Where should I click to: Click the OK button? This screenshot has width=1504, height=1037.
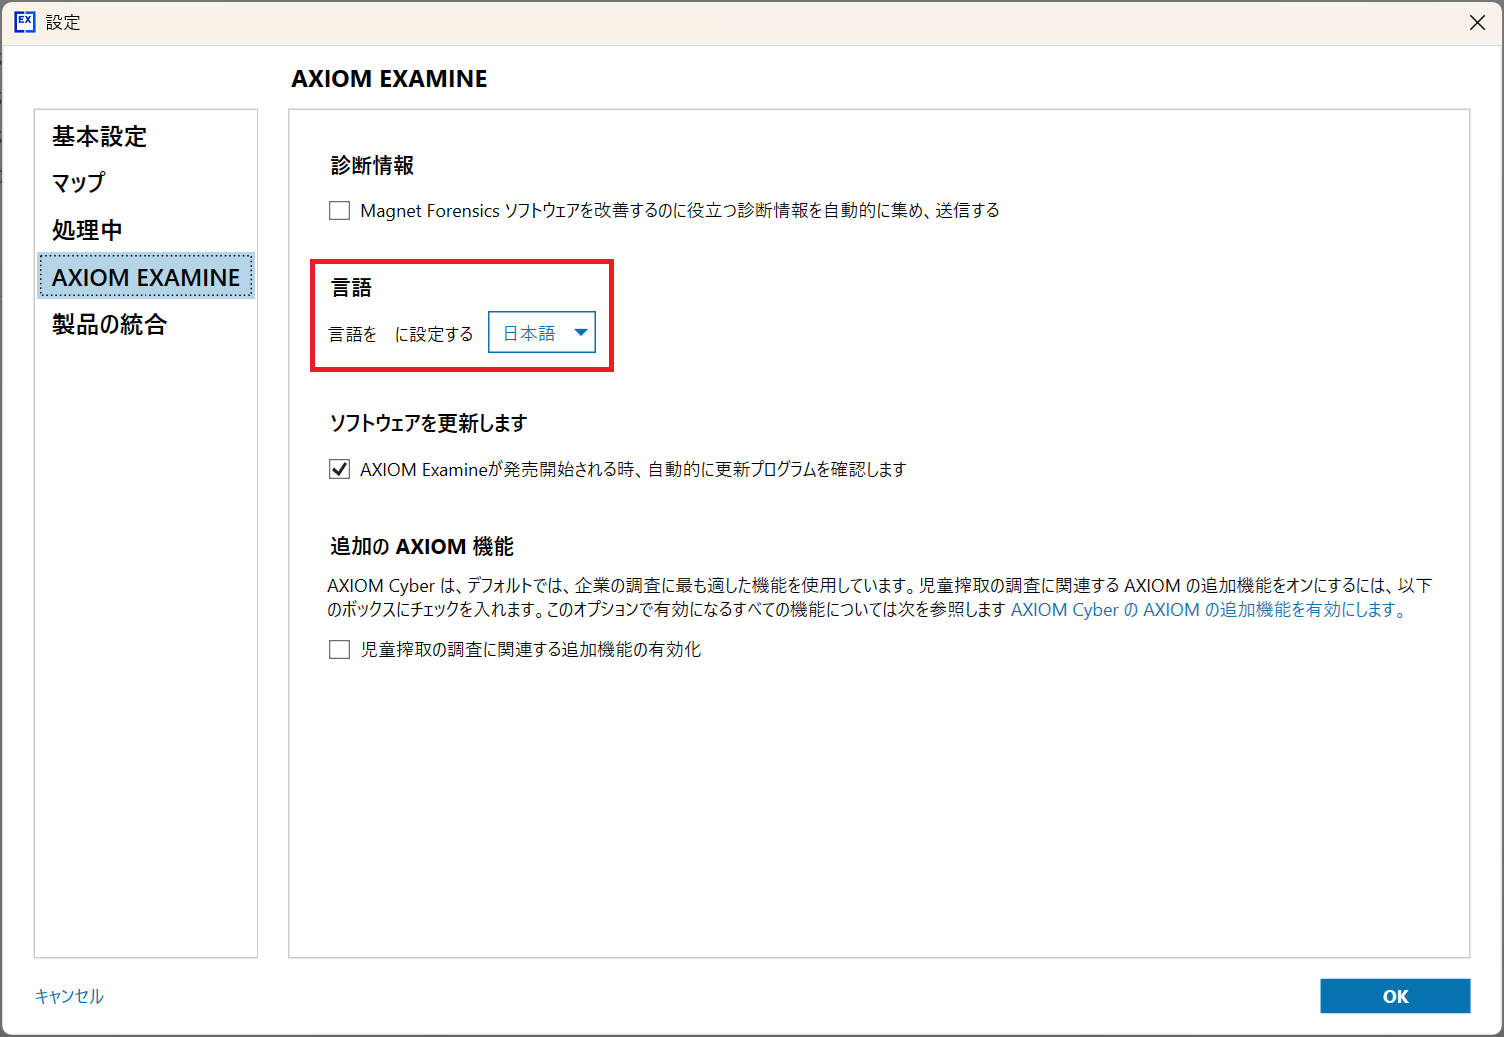[x=1395, y=996]
